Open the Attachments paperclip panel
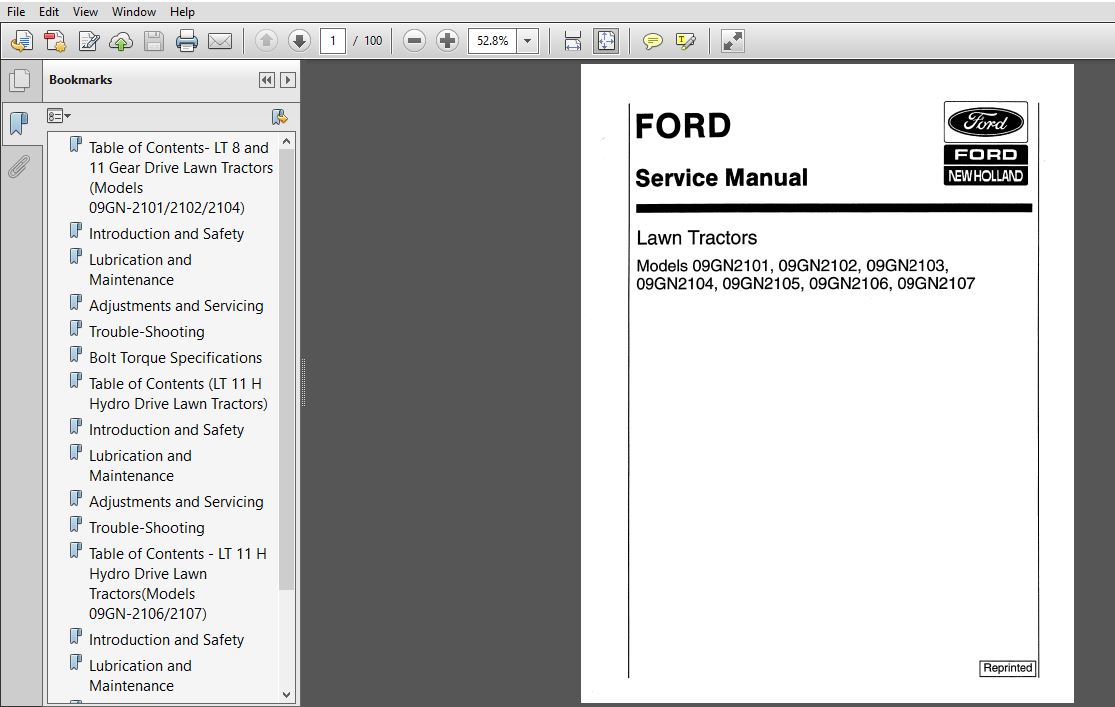Viewport: 1115px width, 707px height. click(19, 167)
